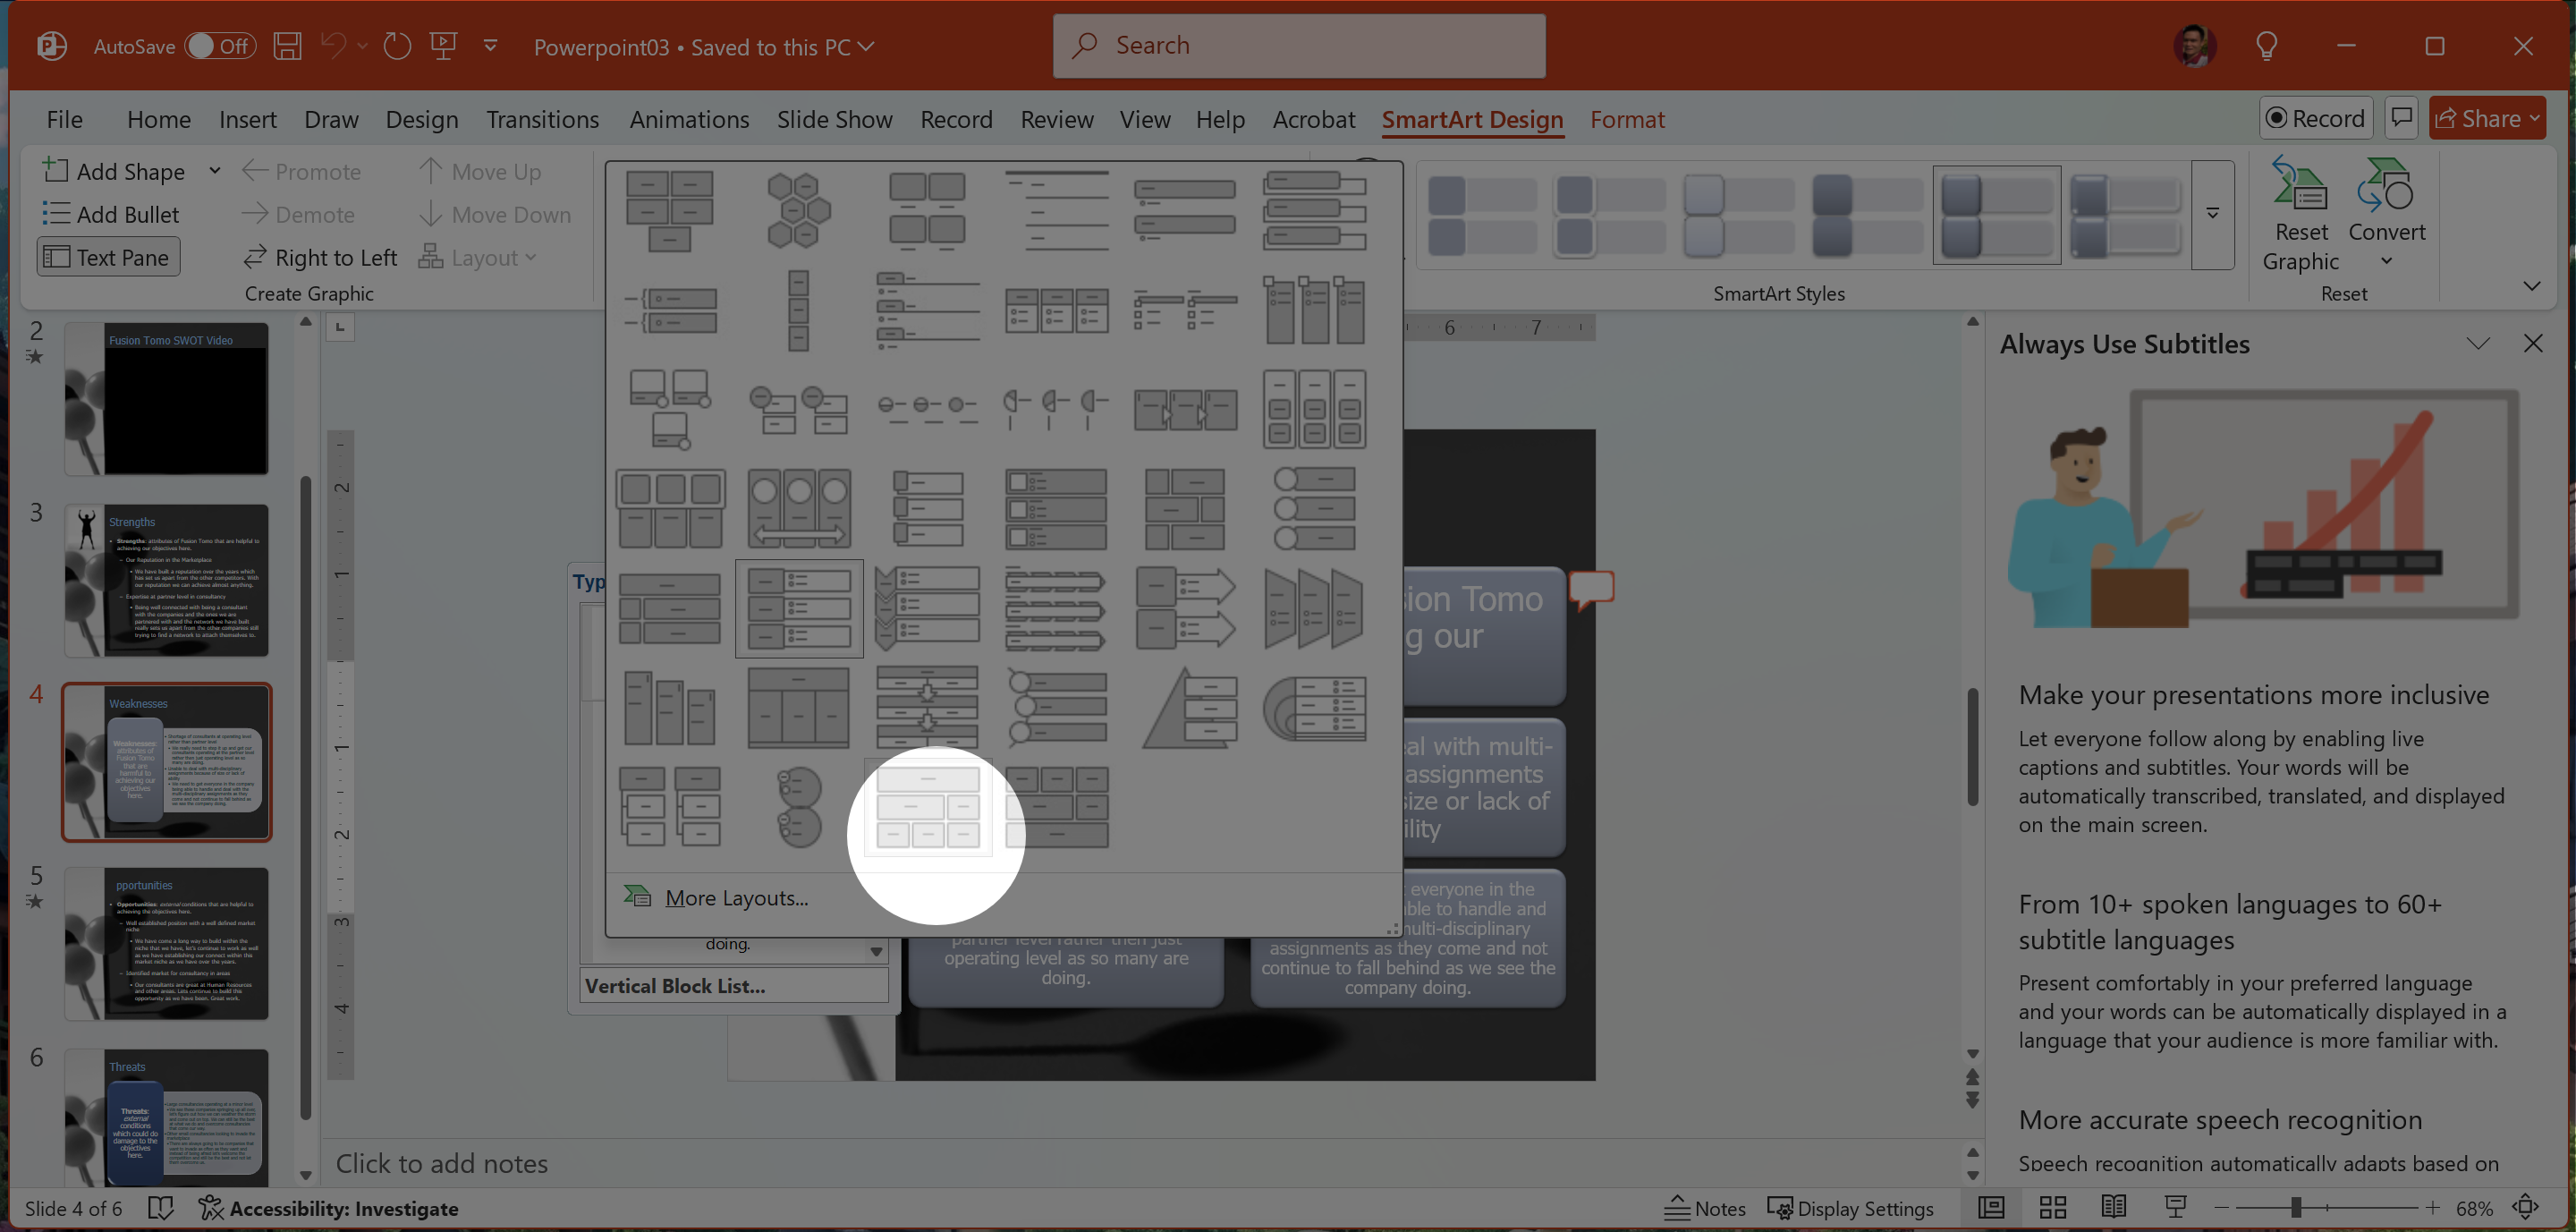Screen dimensions: 2576x1232
Task: Switch to Slide Sorter view
Action: 2052,1208
